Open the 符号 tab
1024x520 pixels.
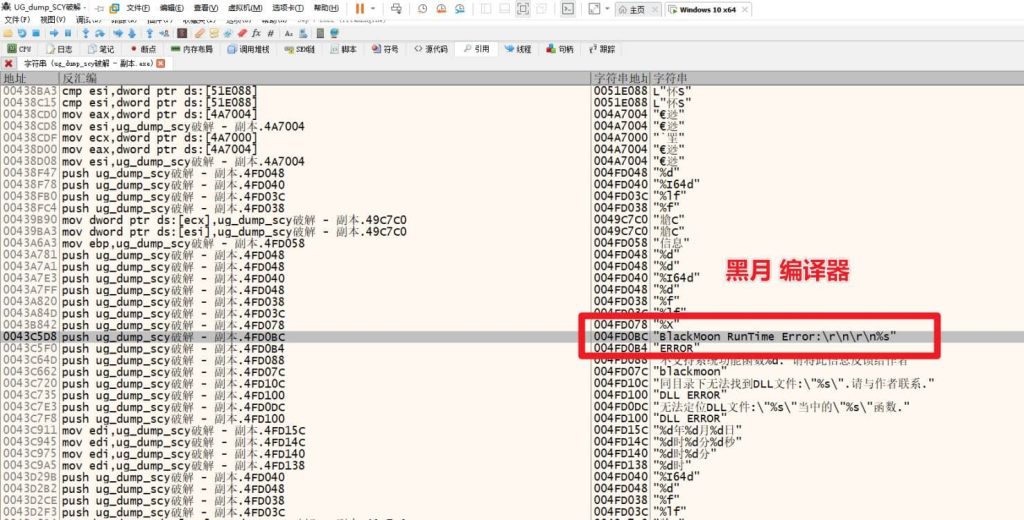coord(384,48)
